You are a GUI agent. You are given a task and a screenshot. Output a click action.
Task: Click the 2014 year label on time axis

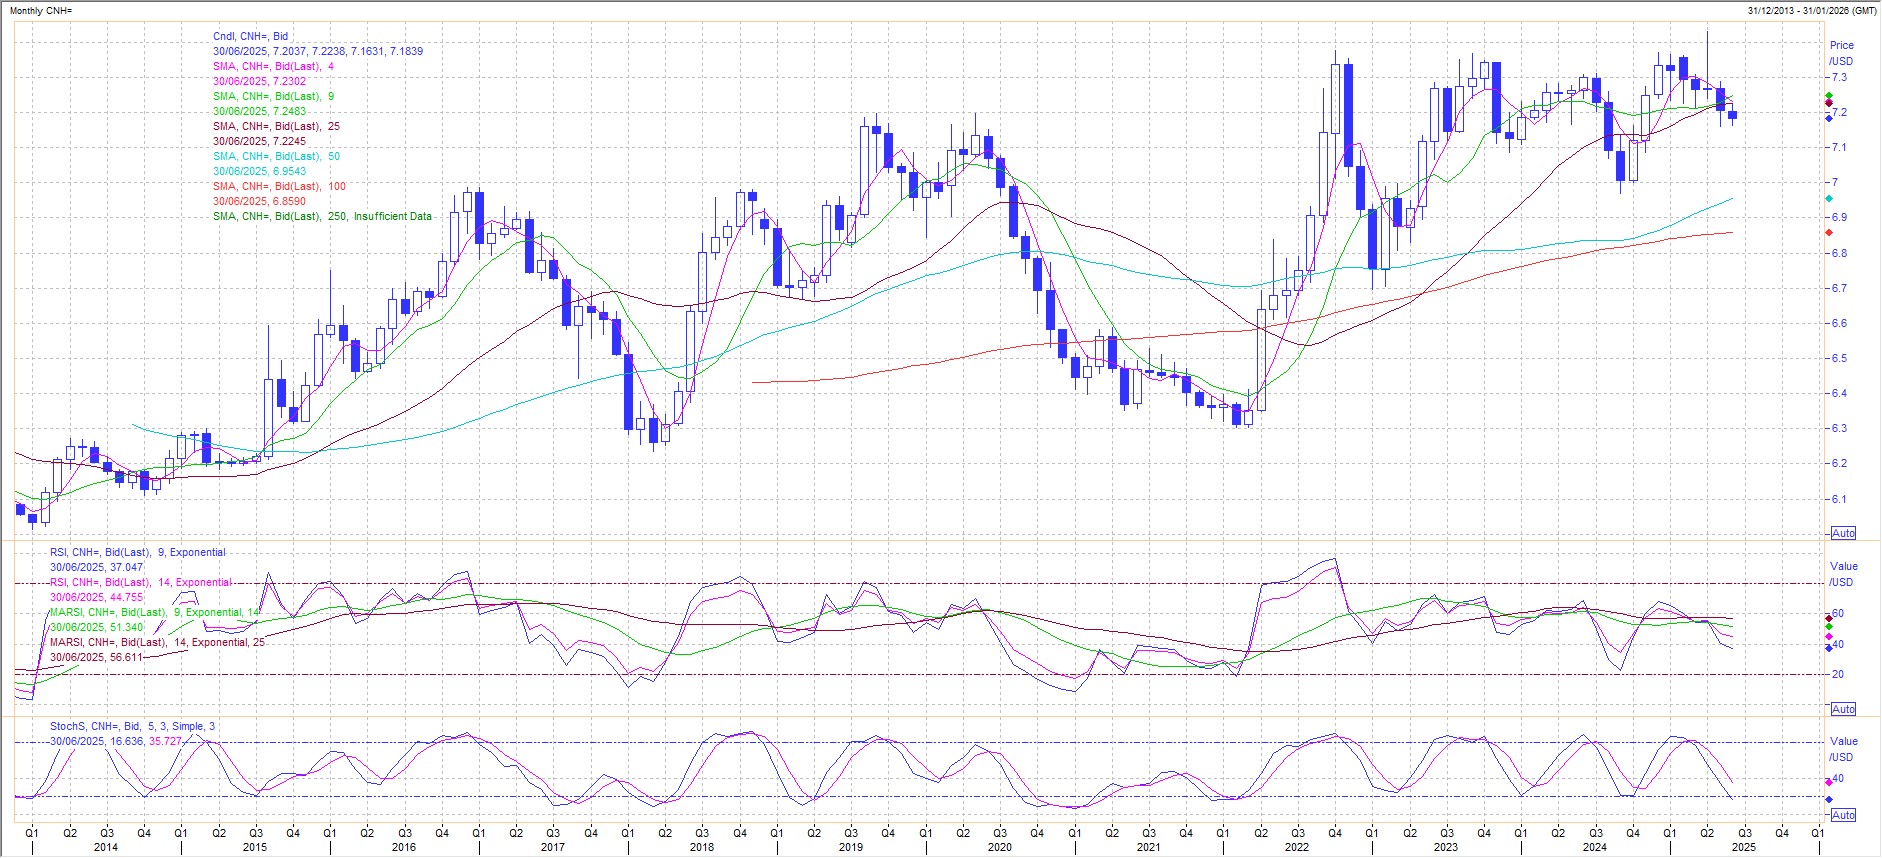[x=105, y=847]
